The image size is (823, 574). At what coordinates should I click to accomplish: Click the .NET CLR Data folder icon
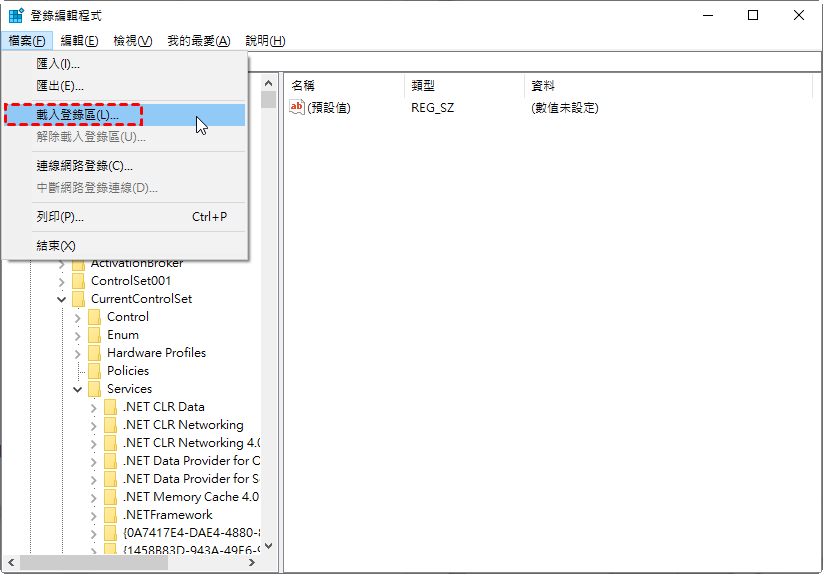(111, 407)
